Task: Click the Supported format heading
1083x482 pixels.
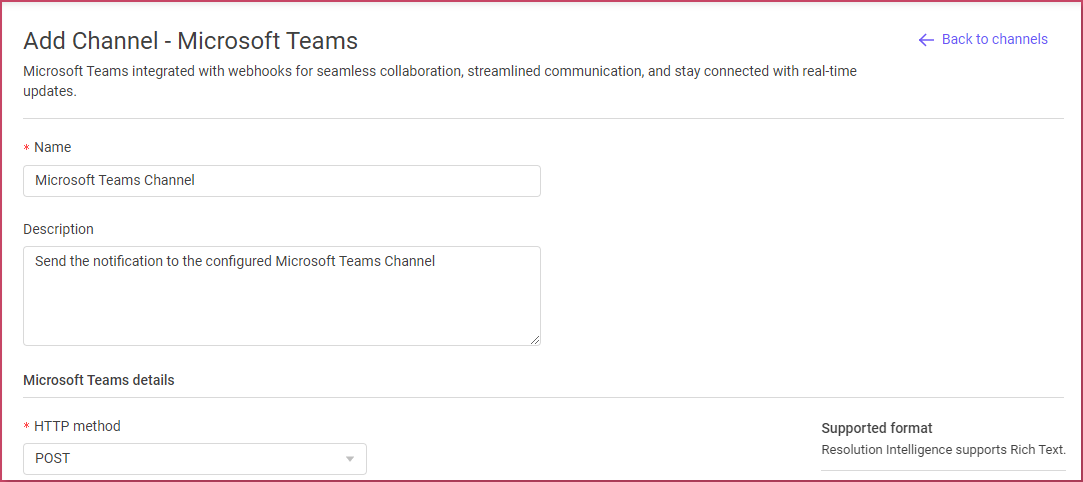Action: (x=876, y=427)
